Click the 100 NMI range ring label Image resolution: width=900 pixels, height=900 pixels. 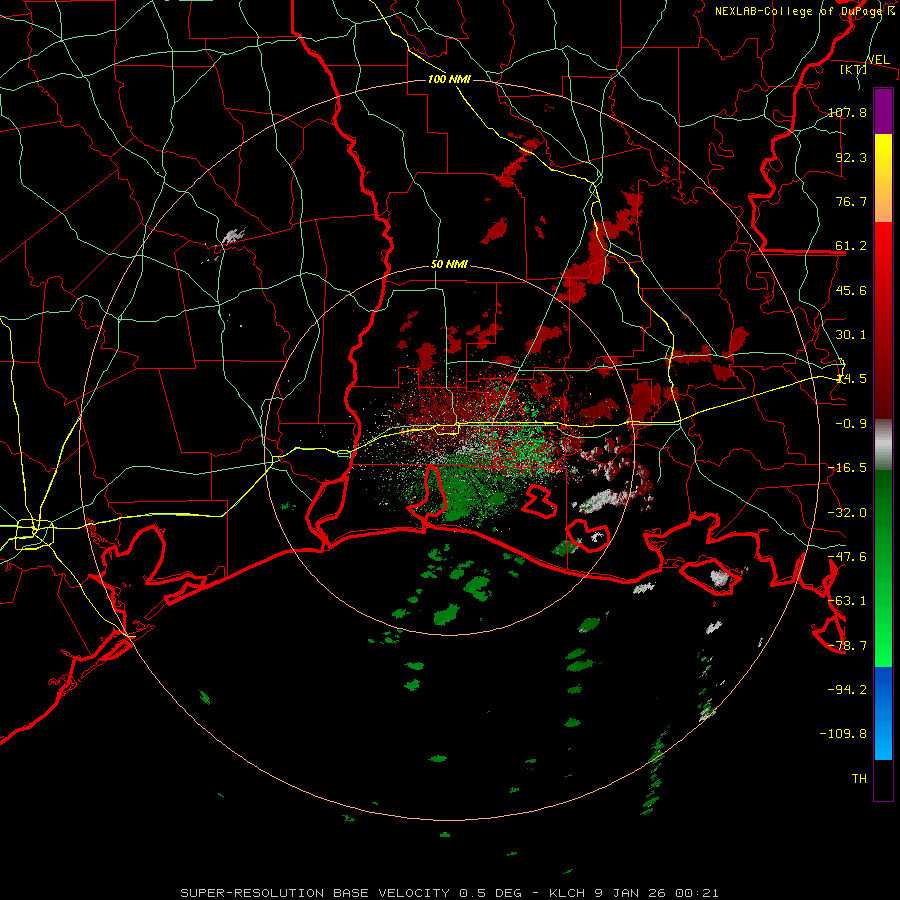click(x=449, y=79)
